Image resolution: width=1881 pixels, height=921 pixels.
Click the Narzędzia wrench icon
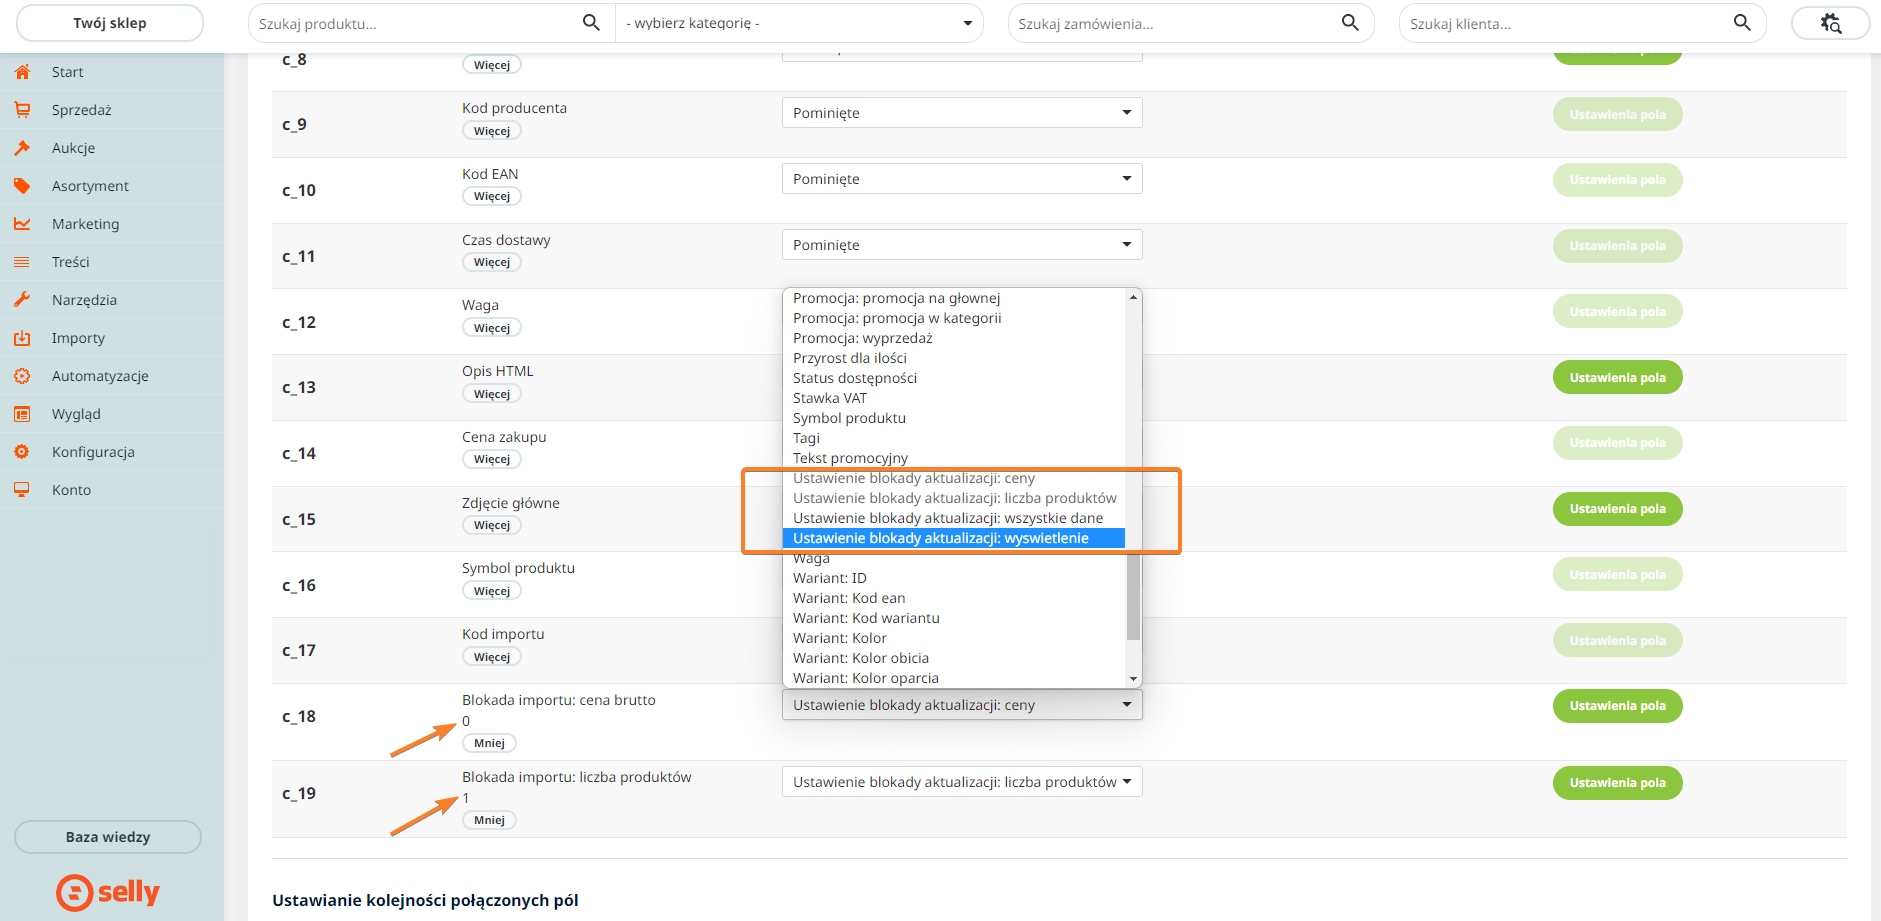[x=22, y=300]
